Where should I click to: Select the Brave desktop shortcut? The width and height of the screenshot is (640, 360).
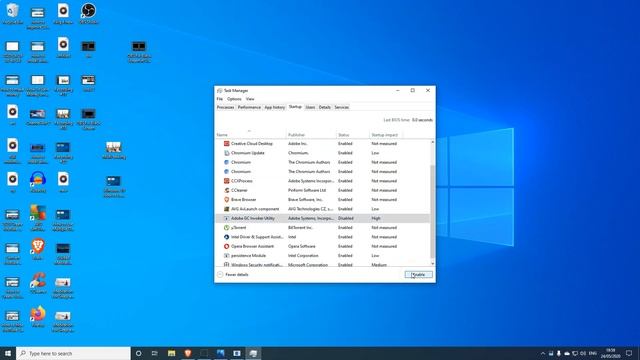click(x=38, y=249)
